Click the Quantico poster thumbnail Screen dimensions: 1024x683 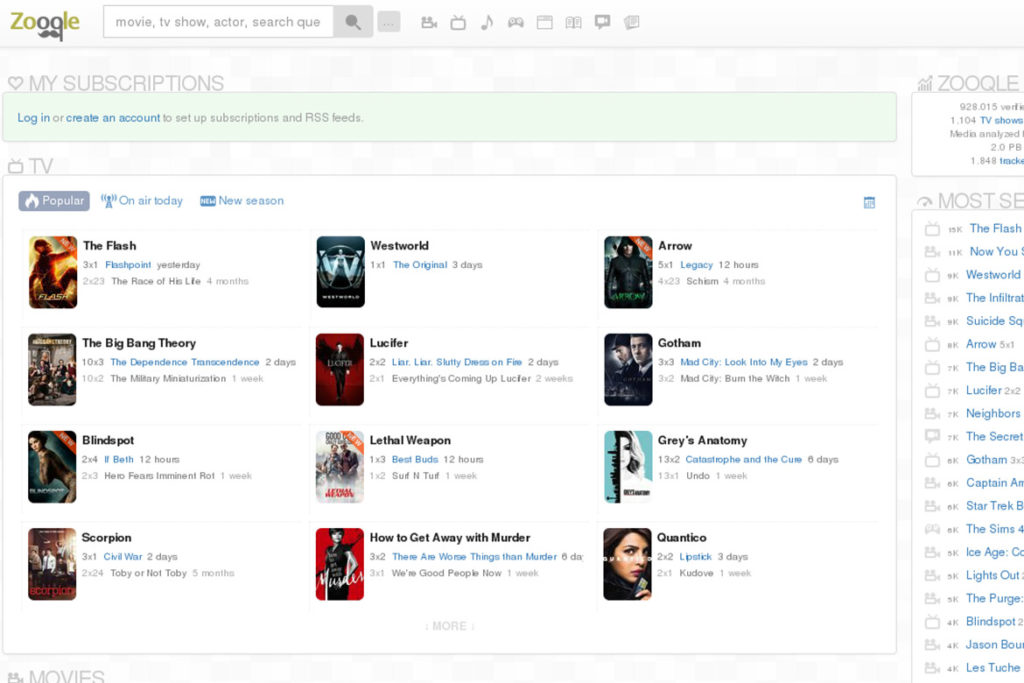tap(628, 564)
